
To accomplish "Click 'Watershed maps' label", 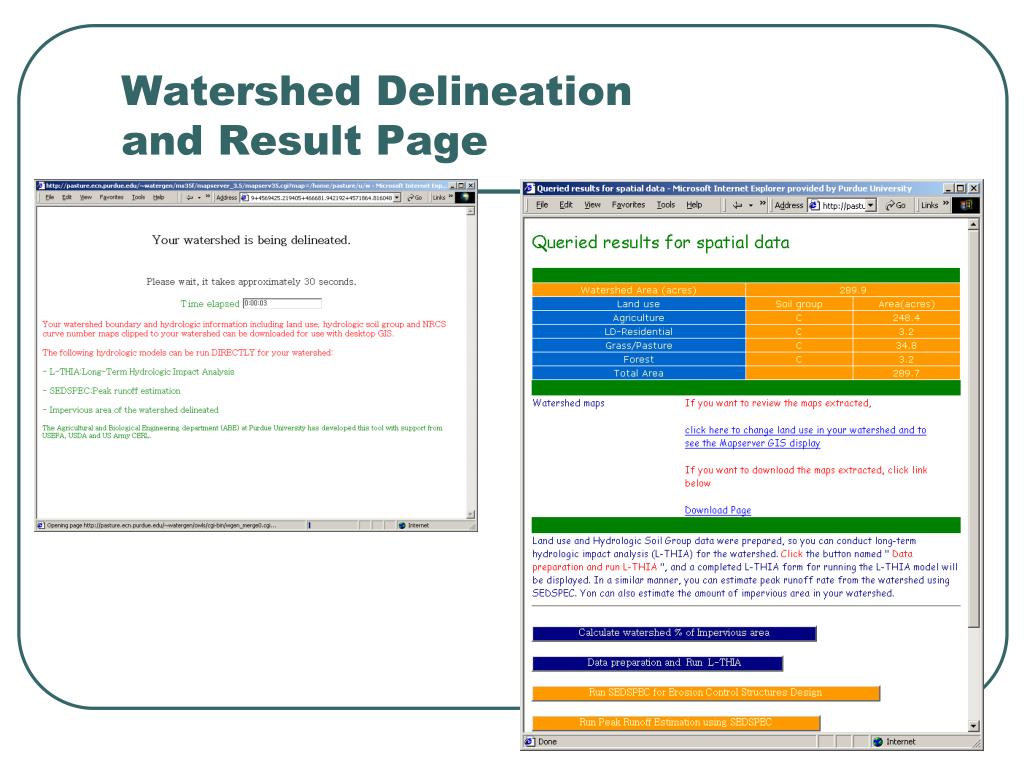I will point(568,403).
